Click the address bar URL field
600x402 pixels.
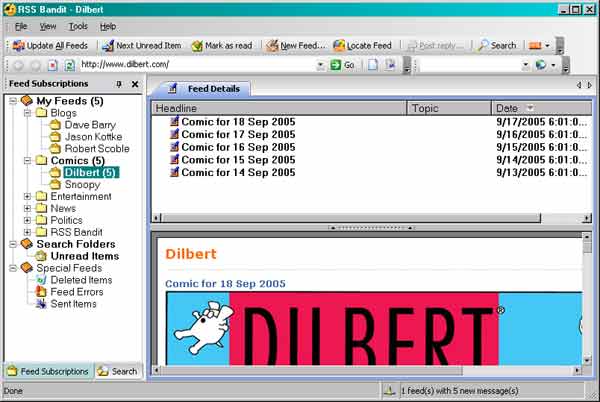[x=198, y=65]
